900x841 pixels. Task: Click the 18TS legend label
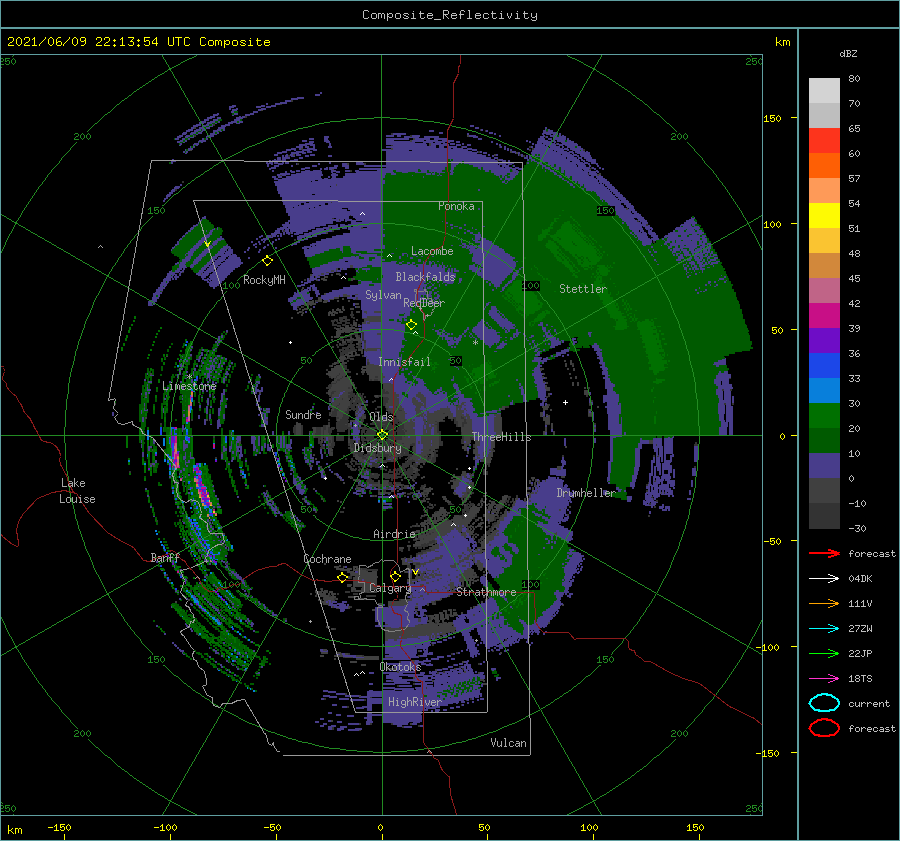click(x=860, y=679)
